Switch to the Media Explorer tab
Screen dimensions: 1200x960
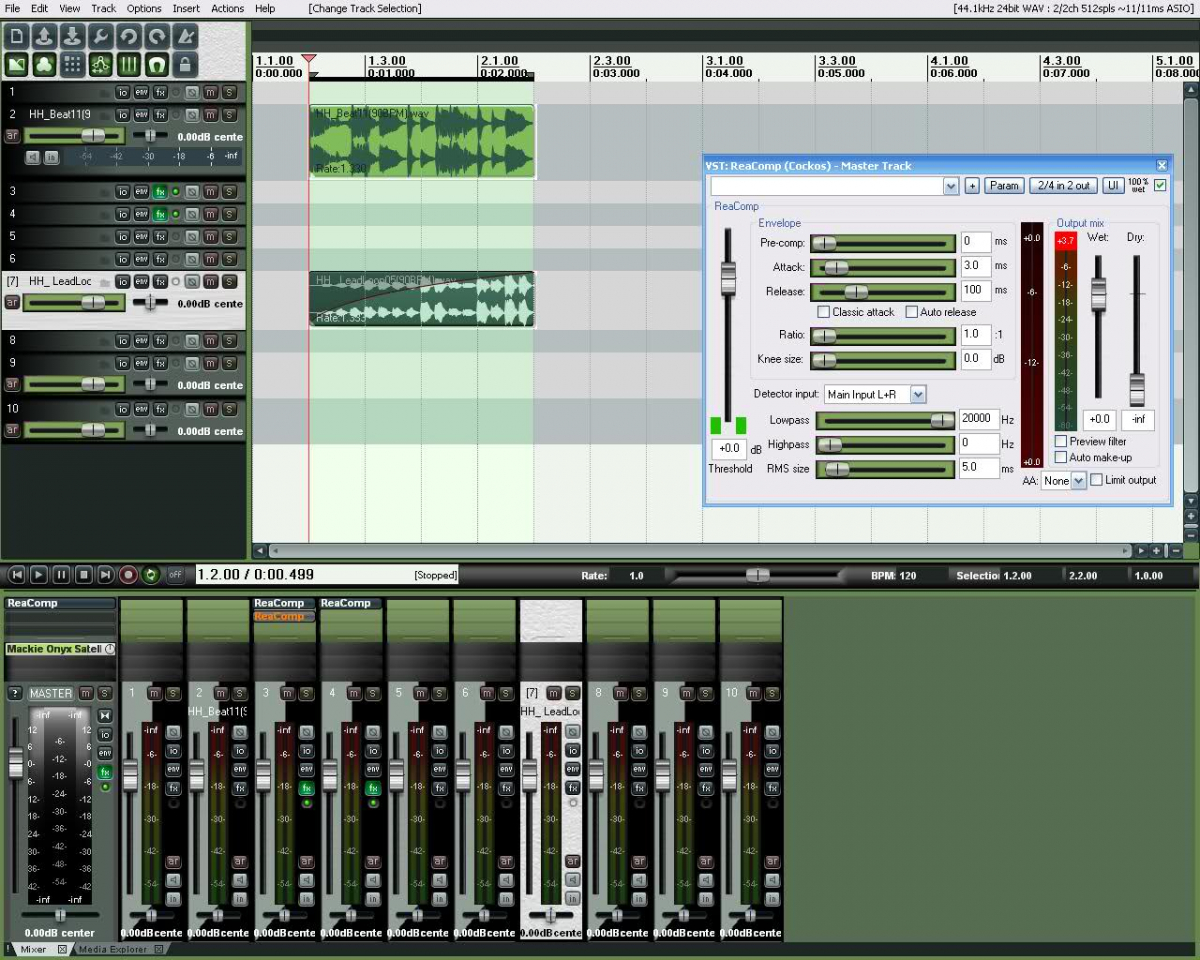click(112, 949)
